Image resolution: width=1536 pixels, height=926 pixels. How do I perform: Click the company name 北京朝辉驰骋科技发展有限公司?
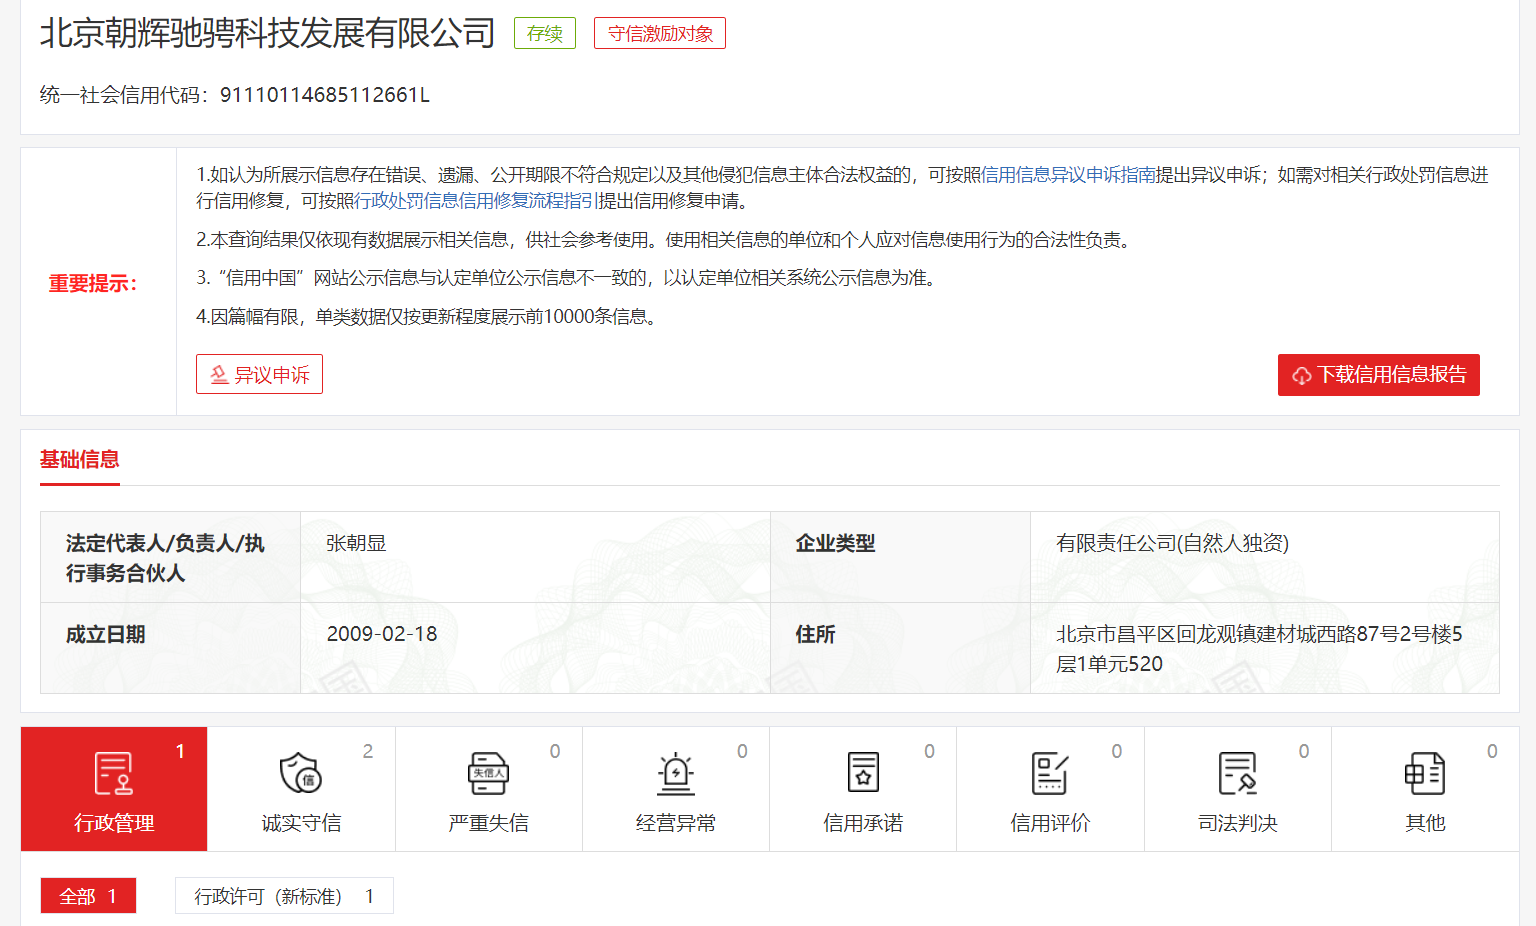[x=267, y=33]
